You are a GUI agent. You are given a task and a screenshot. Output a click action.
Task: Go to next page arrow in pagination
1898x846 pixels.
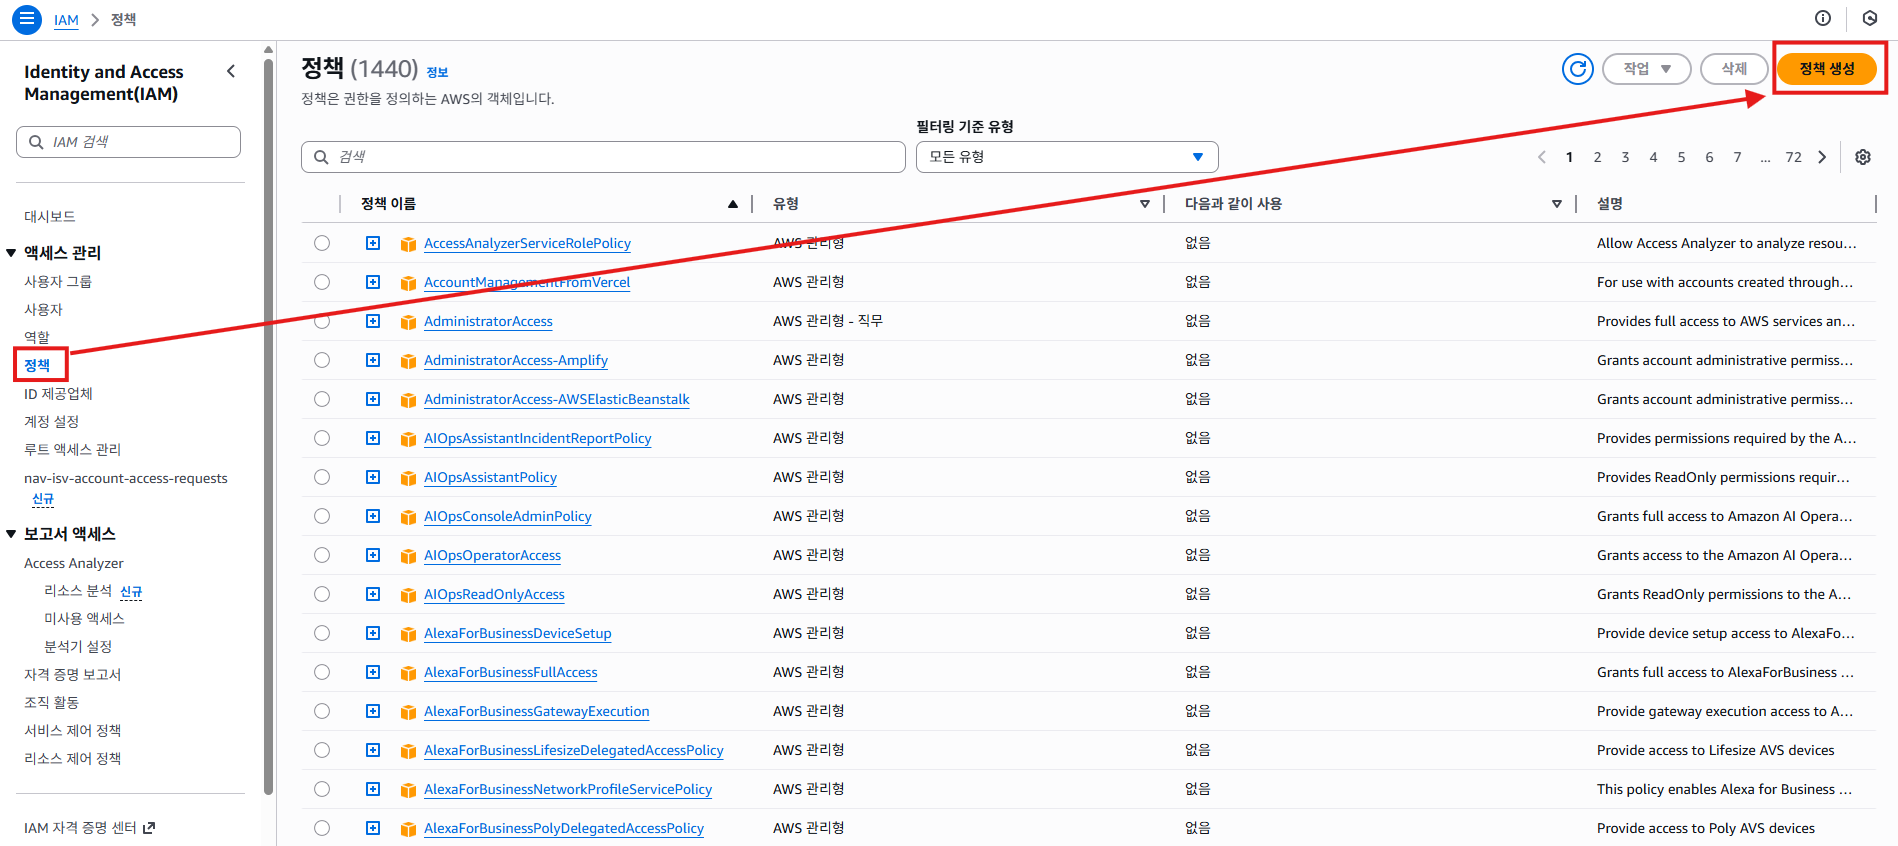pos(1822,157)
